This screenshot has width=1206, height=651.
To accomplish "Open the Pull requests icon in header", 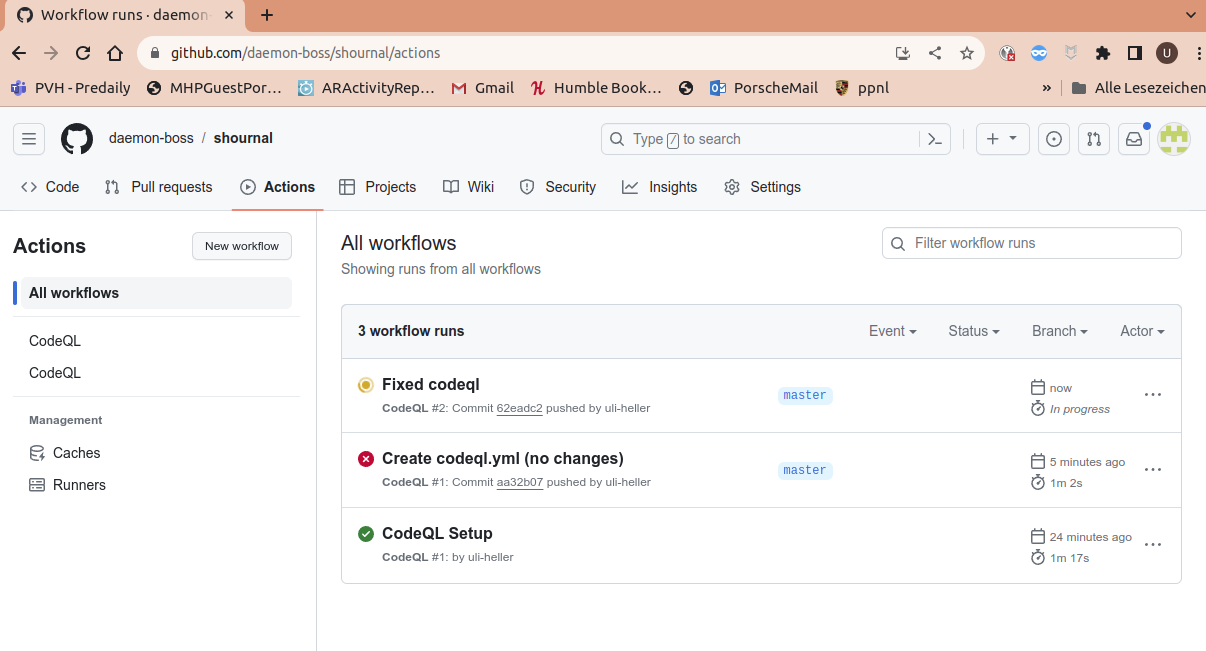I will tap(1094, 139).
